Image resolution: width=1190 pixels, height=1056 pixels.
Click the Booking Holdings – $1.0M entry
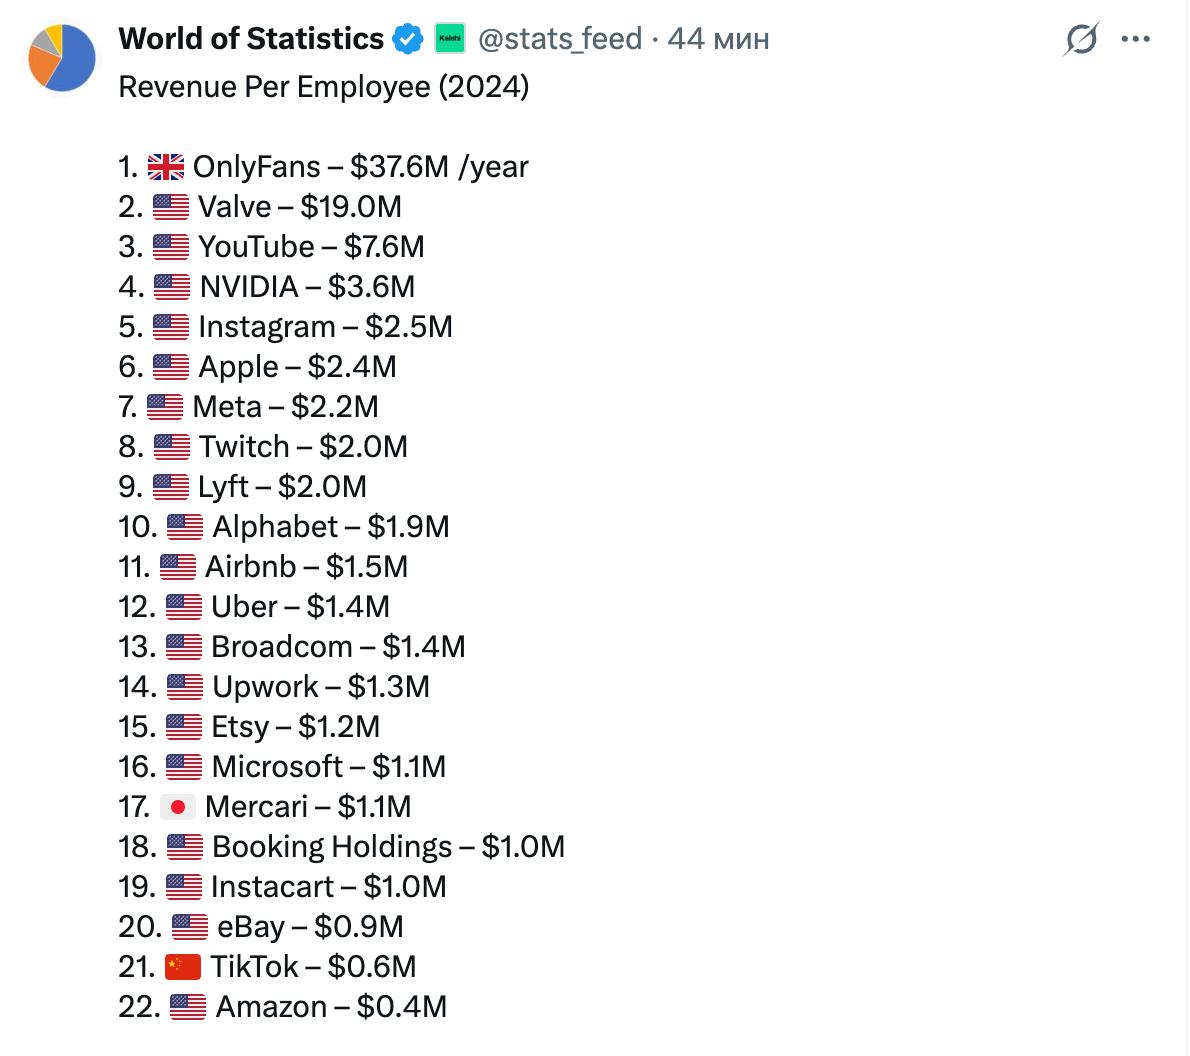(x=388, y=847)
